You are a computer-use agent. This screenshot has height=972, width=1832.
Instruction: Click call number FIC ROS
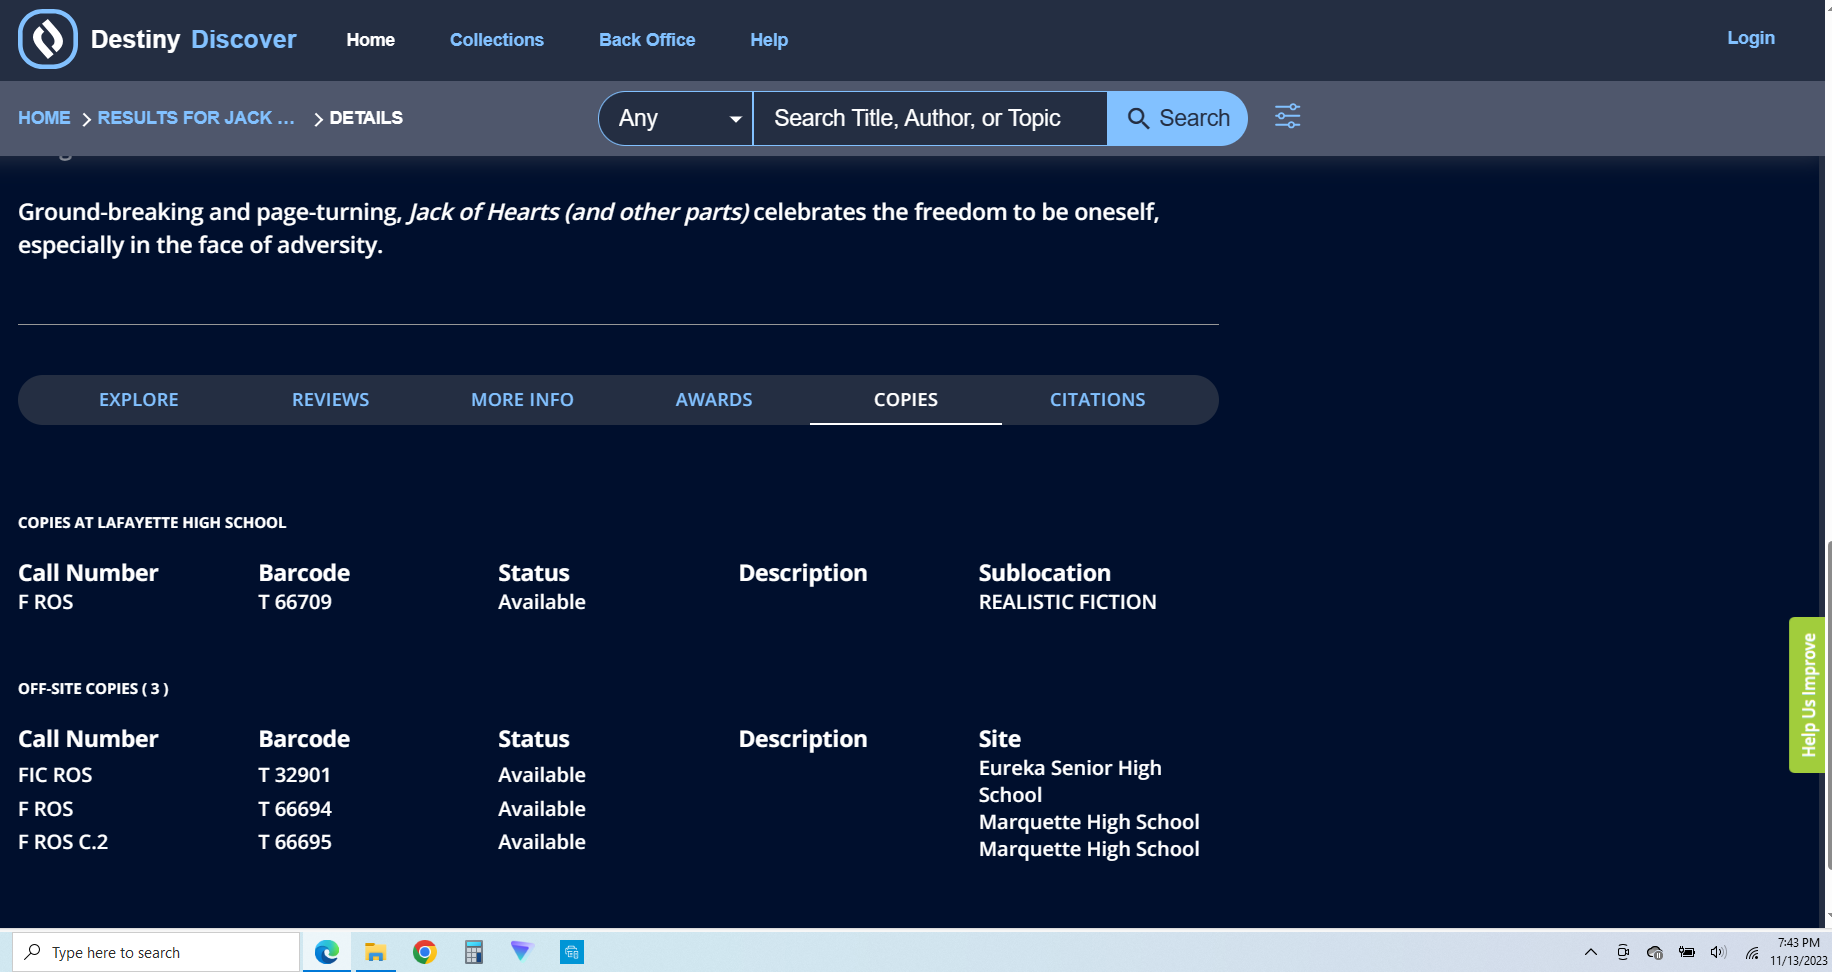coord(55,775)
